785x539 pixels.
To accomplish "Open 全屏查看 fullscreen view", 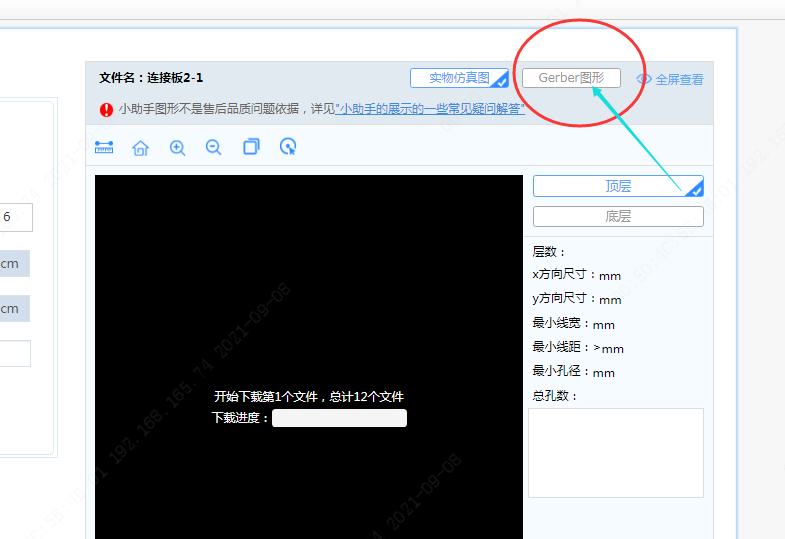I will tap(679, 79).
